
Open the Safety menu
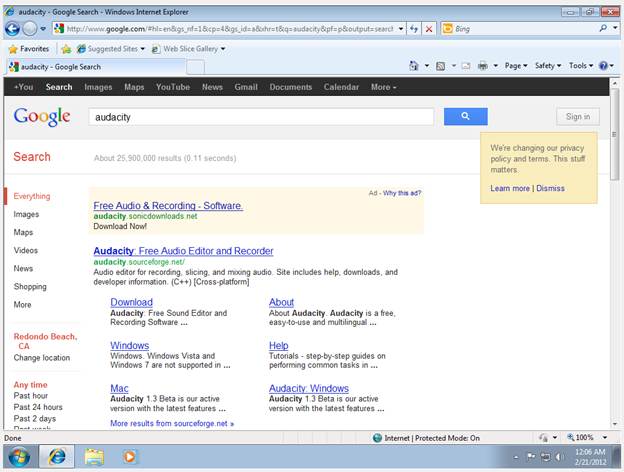coord(548,66)
